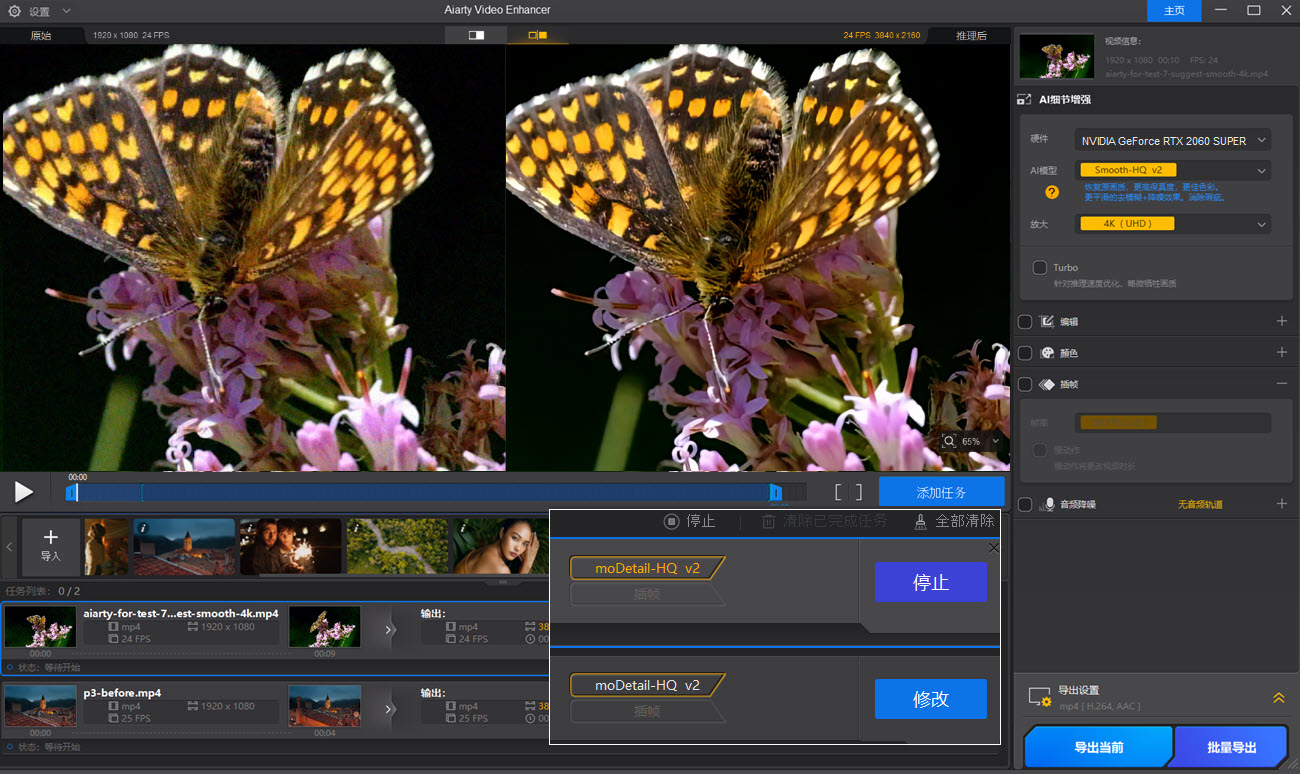The width and height of the screenshot is (1300, 774).
Task: Click the 清除已完成任务 trash icon
Action: [770, 521]
